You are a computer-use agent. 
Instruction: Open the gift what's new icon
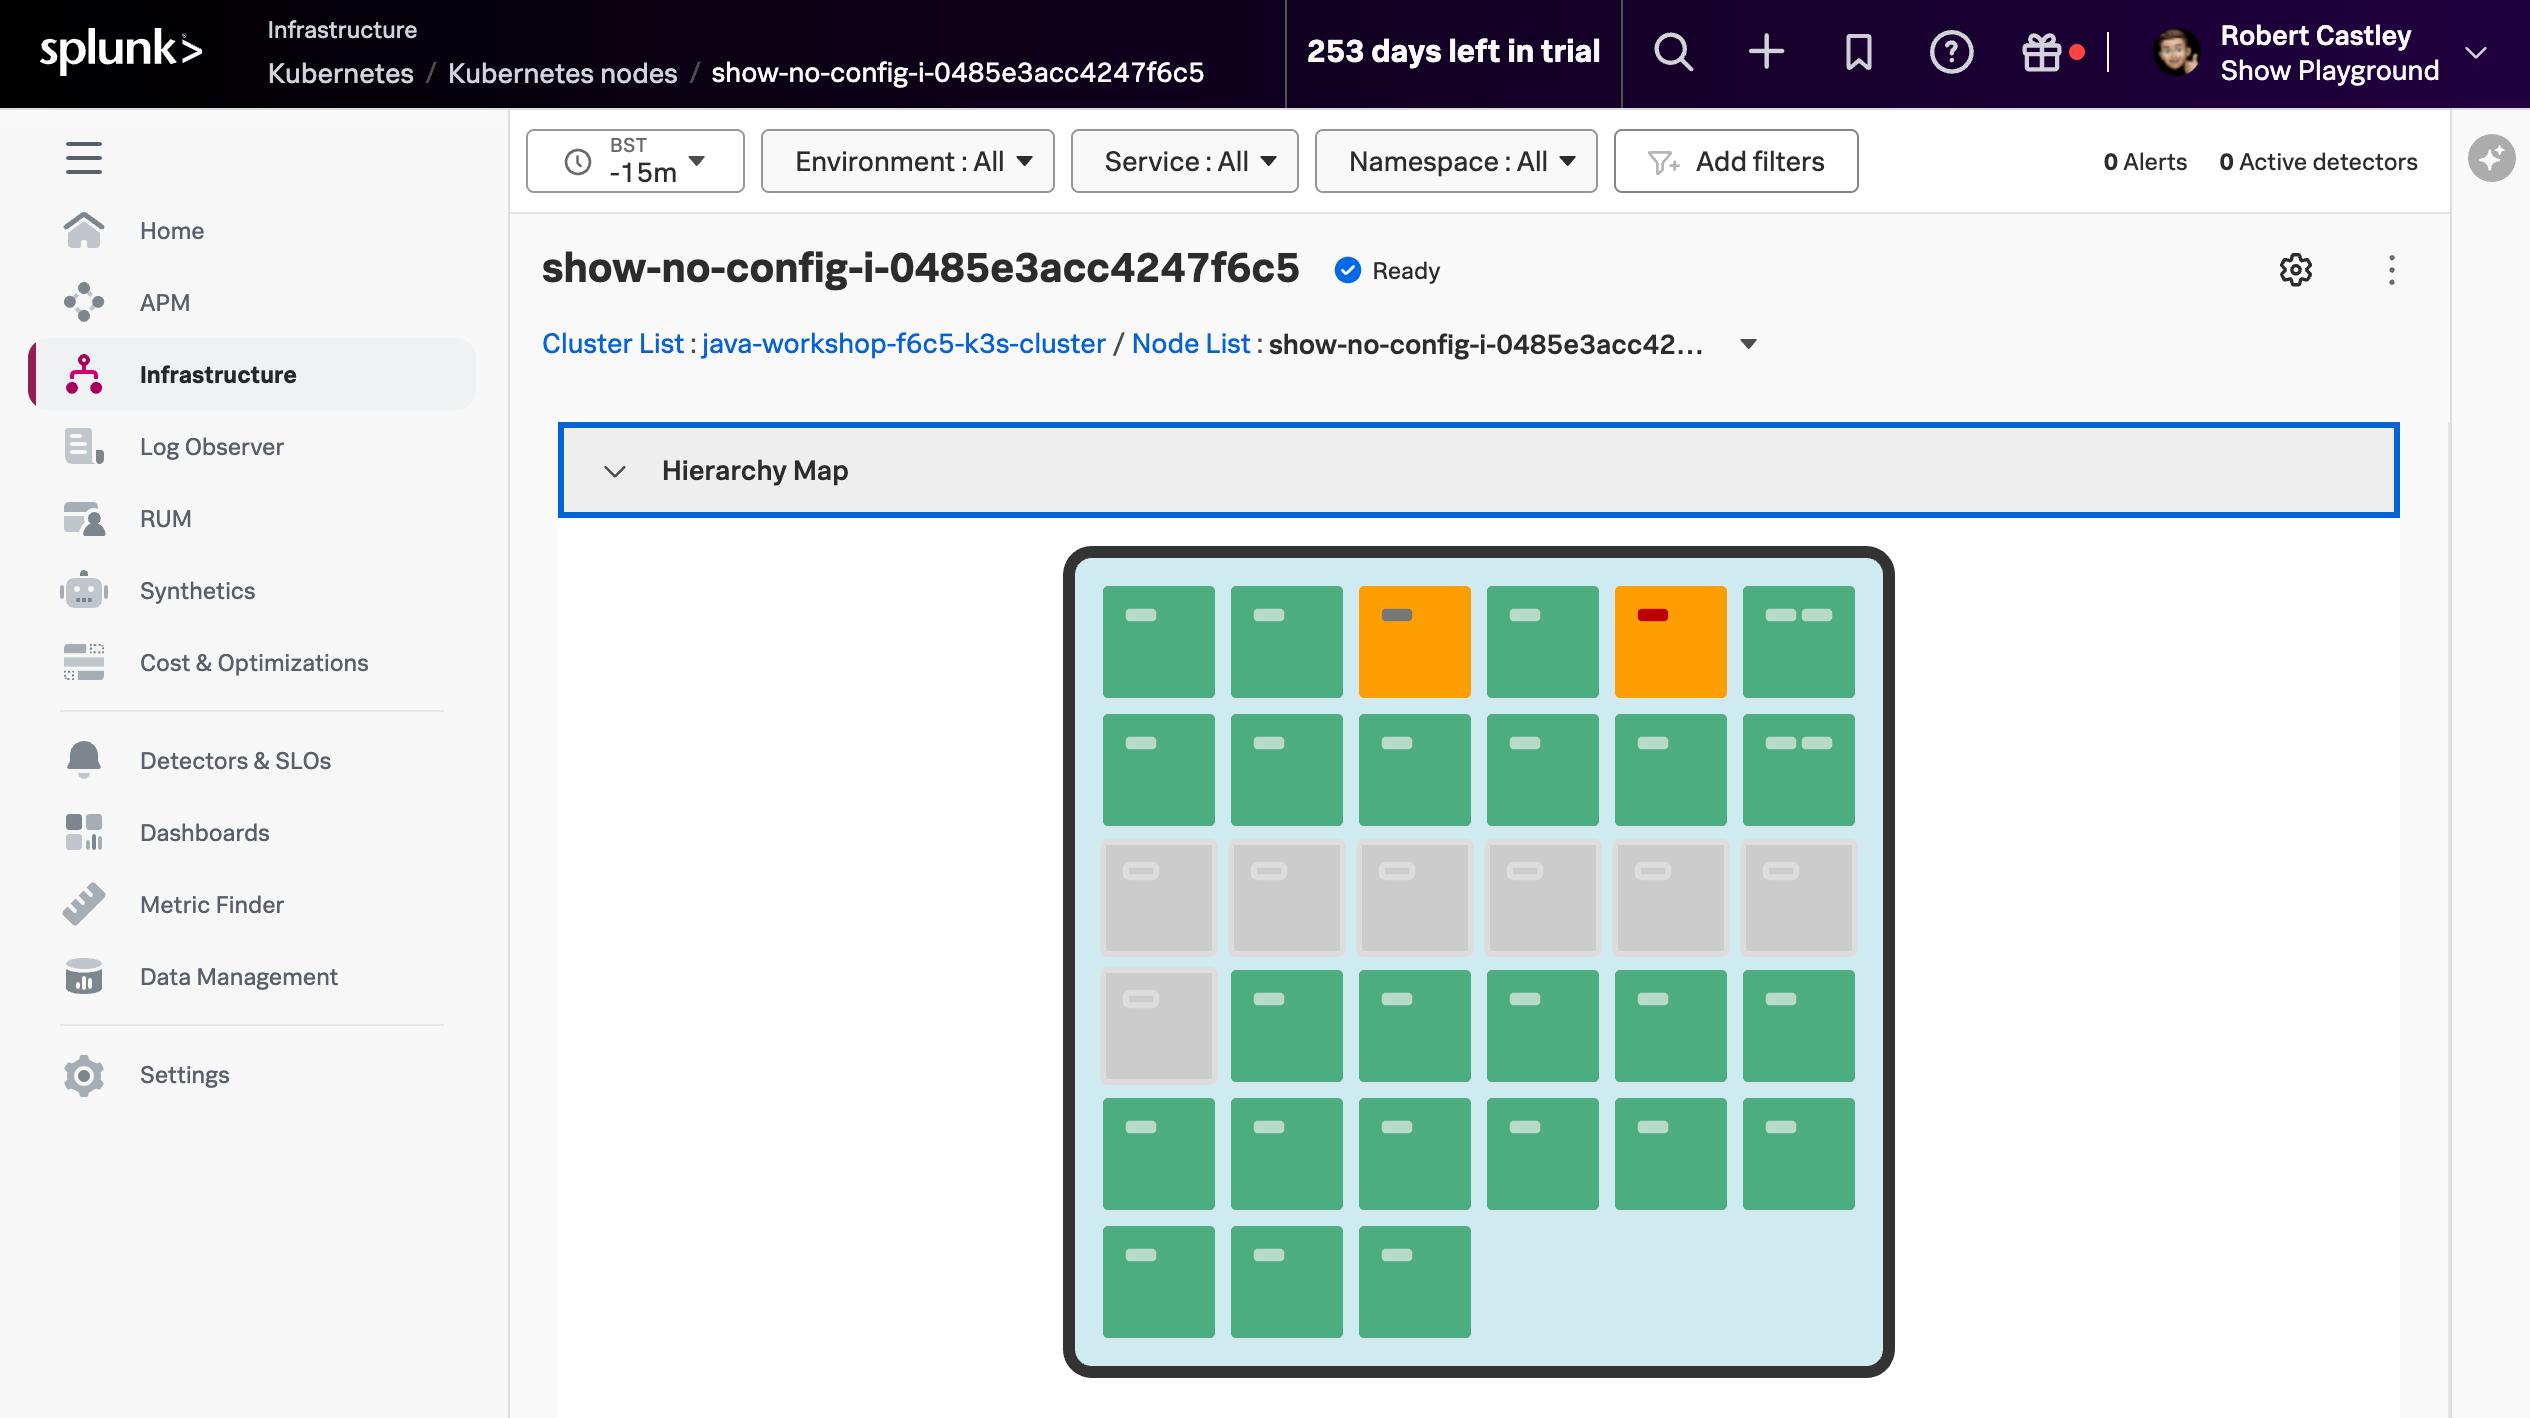tap(2042, 52)
